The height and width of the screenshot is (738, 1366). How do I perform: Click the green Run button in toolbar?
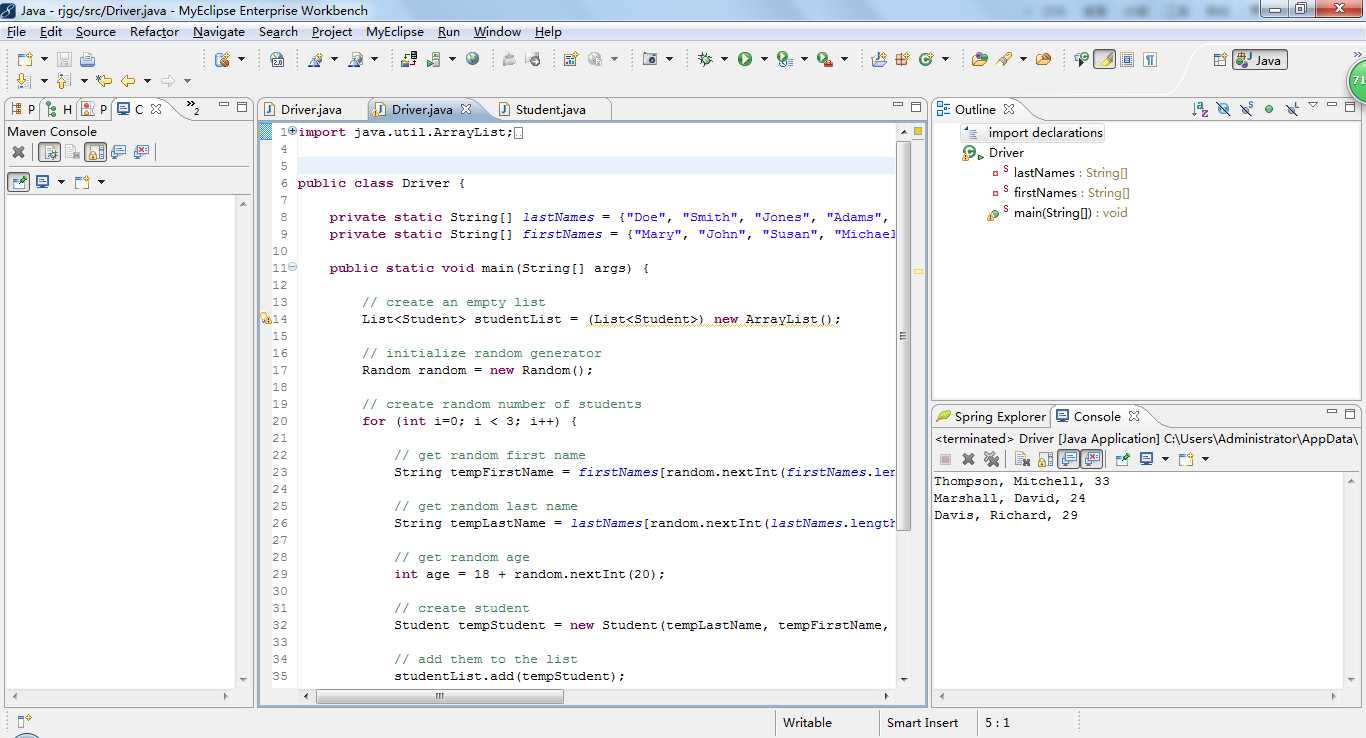[745, 60]
